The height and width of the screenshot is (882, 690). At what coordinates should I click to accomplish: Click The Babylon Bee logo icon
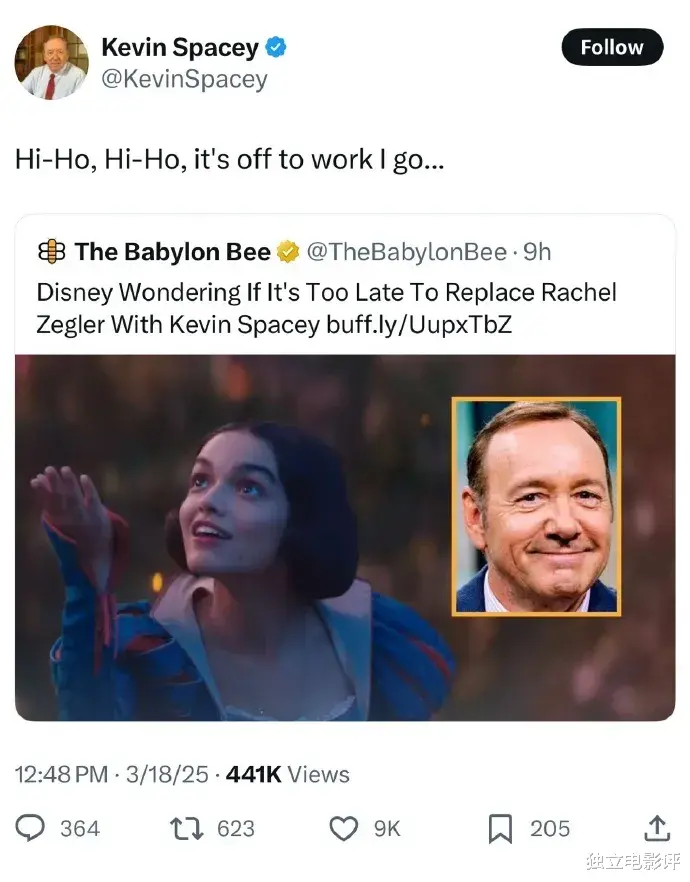[51, 252]
